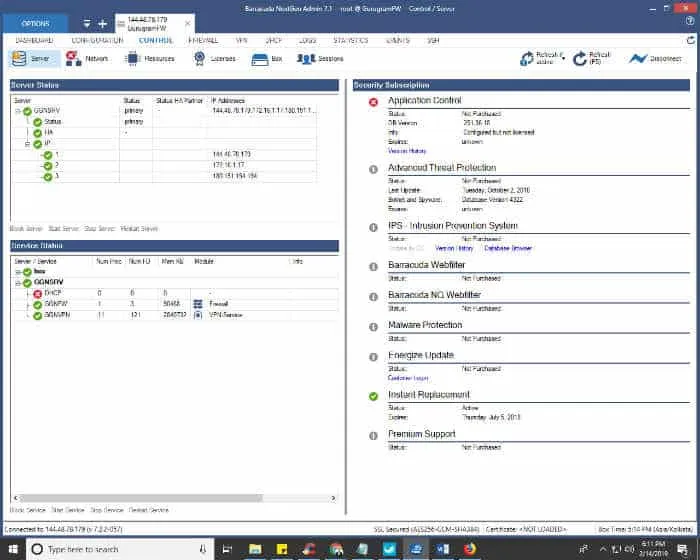Switch to the EVENTS tab
The width and height of the screenshot is (700, 560).
pos(398,40)
